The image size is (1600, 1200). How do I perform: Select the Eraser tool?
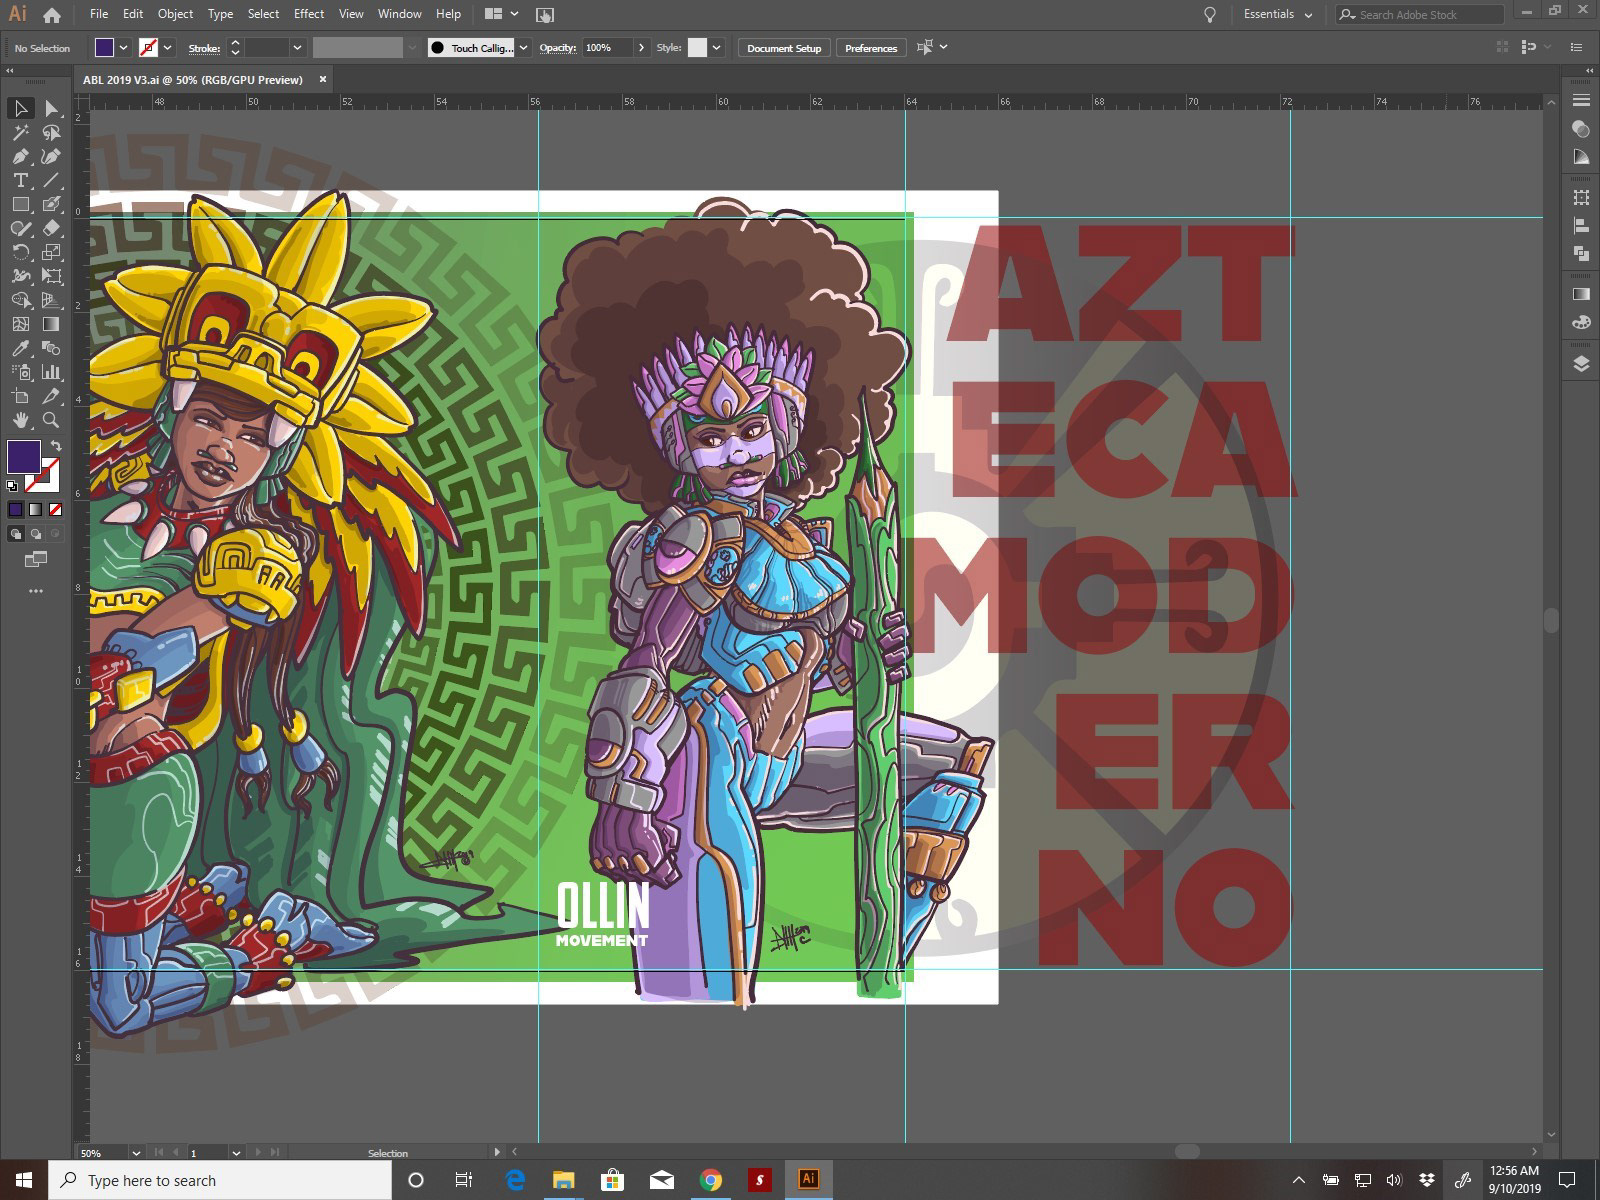[51, 228]
